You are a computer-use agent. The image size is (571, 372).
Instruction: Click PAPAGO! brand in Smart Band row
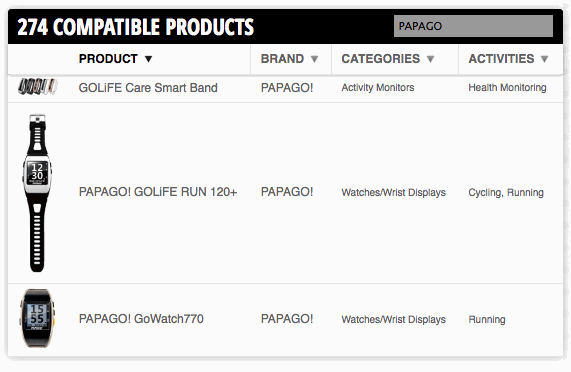click(x=287, y=88)
